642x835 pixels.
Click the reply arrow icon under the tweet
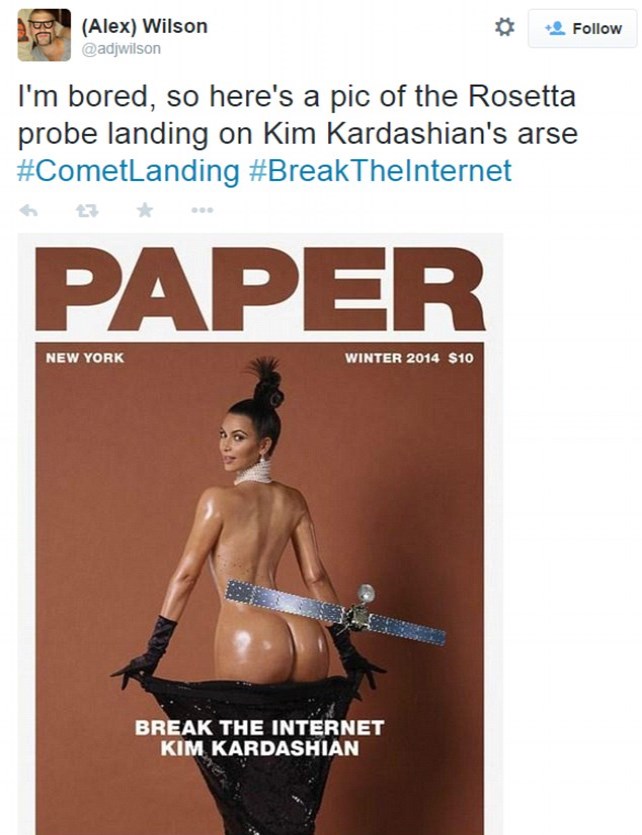point(28,210)
